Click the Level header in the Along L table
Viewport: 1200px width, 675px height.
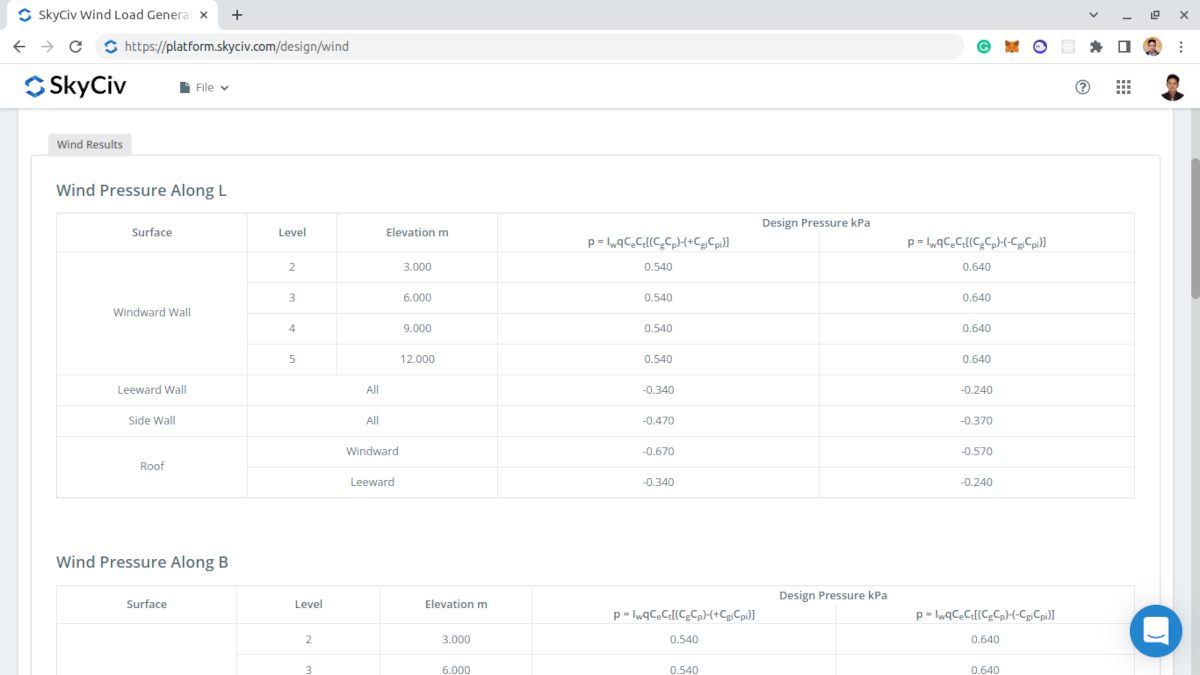coord(292,233)
